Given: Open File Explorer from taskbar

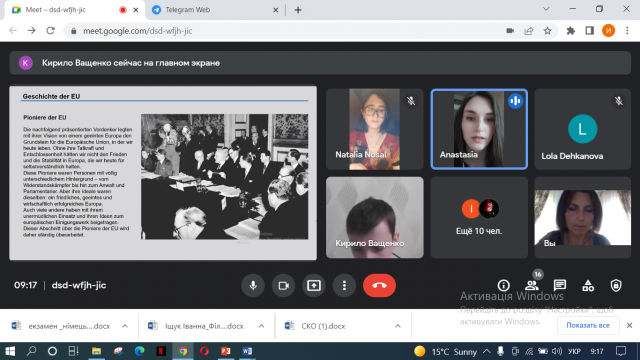Looking at the screenshot, I should coord(96,351).
